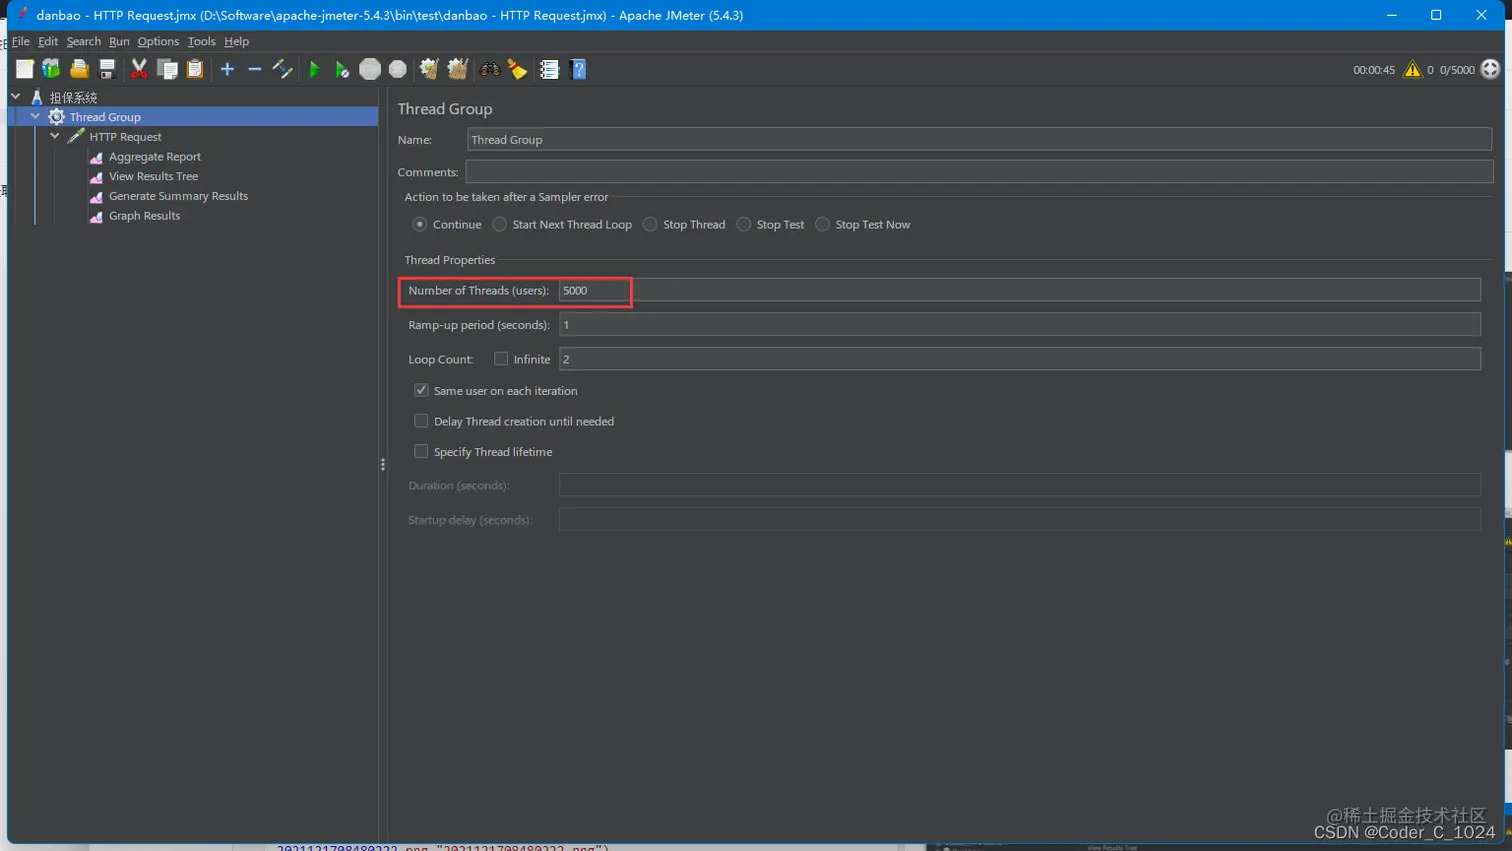Open the Edit menu
Image resolution: width=1512 pixels, height=851 pixels.
coord(48,41)
